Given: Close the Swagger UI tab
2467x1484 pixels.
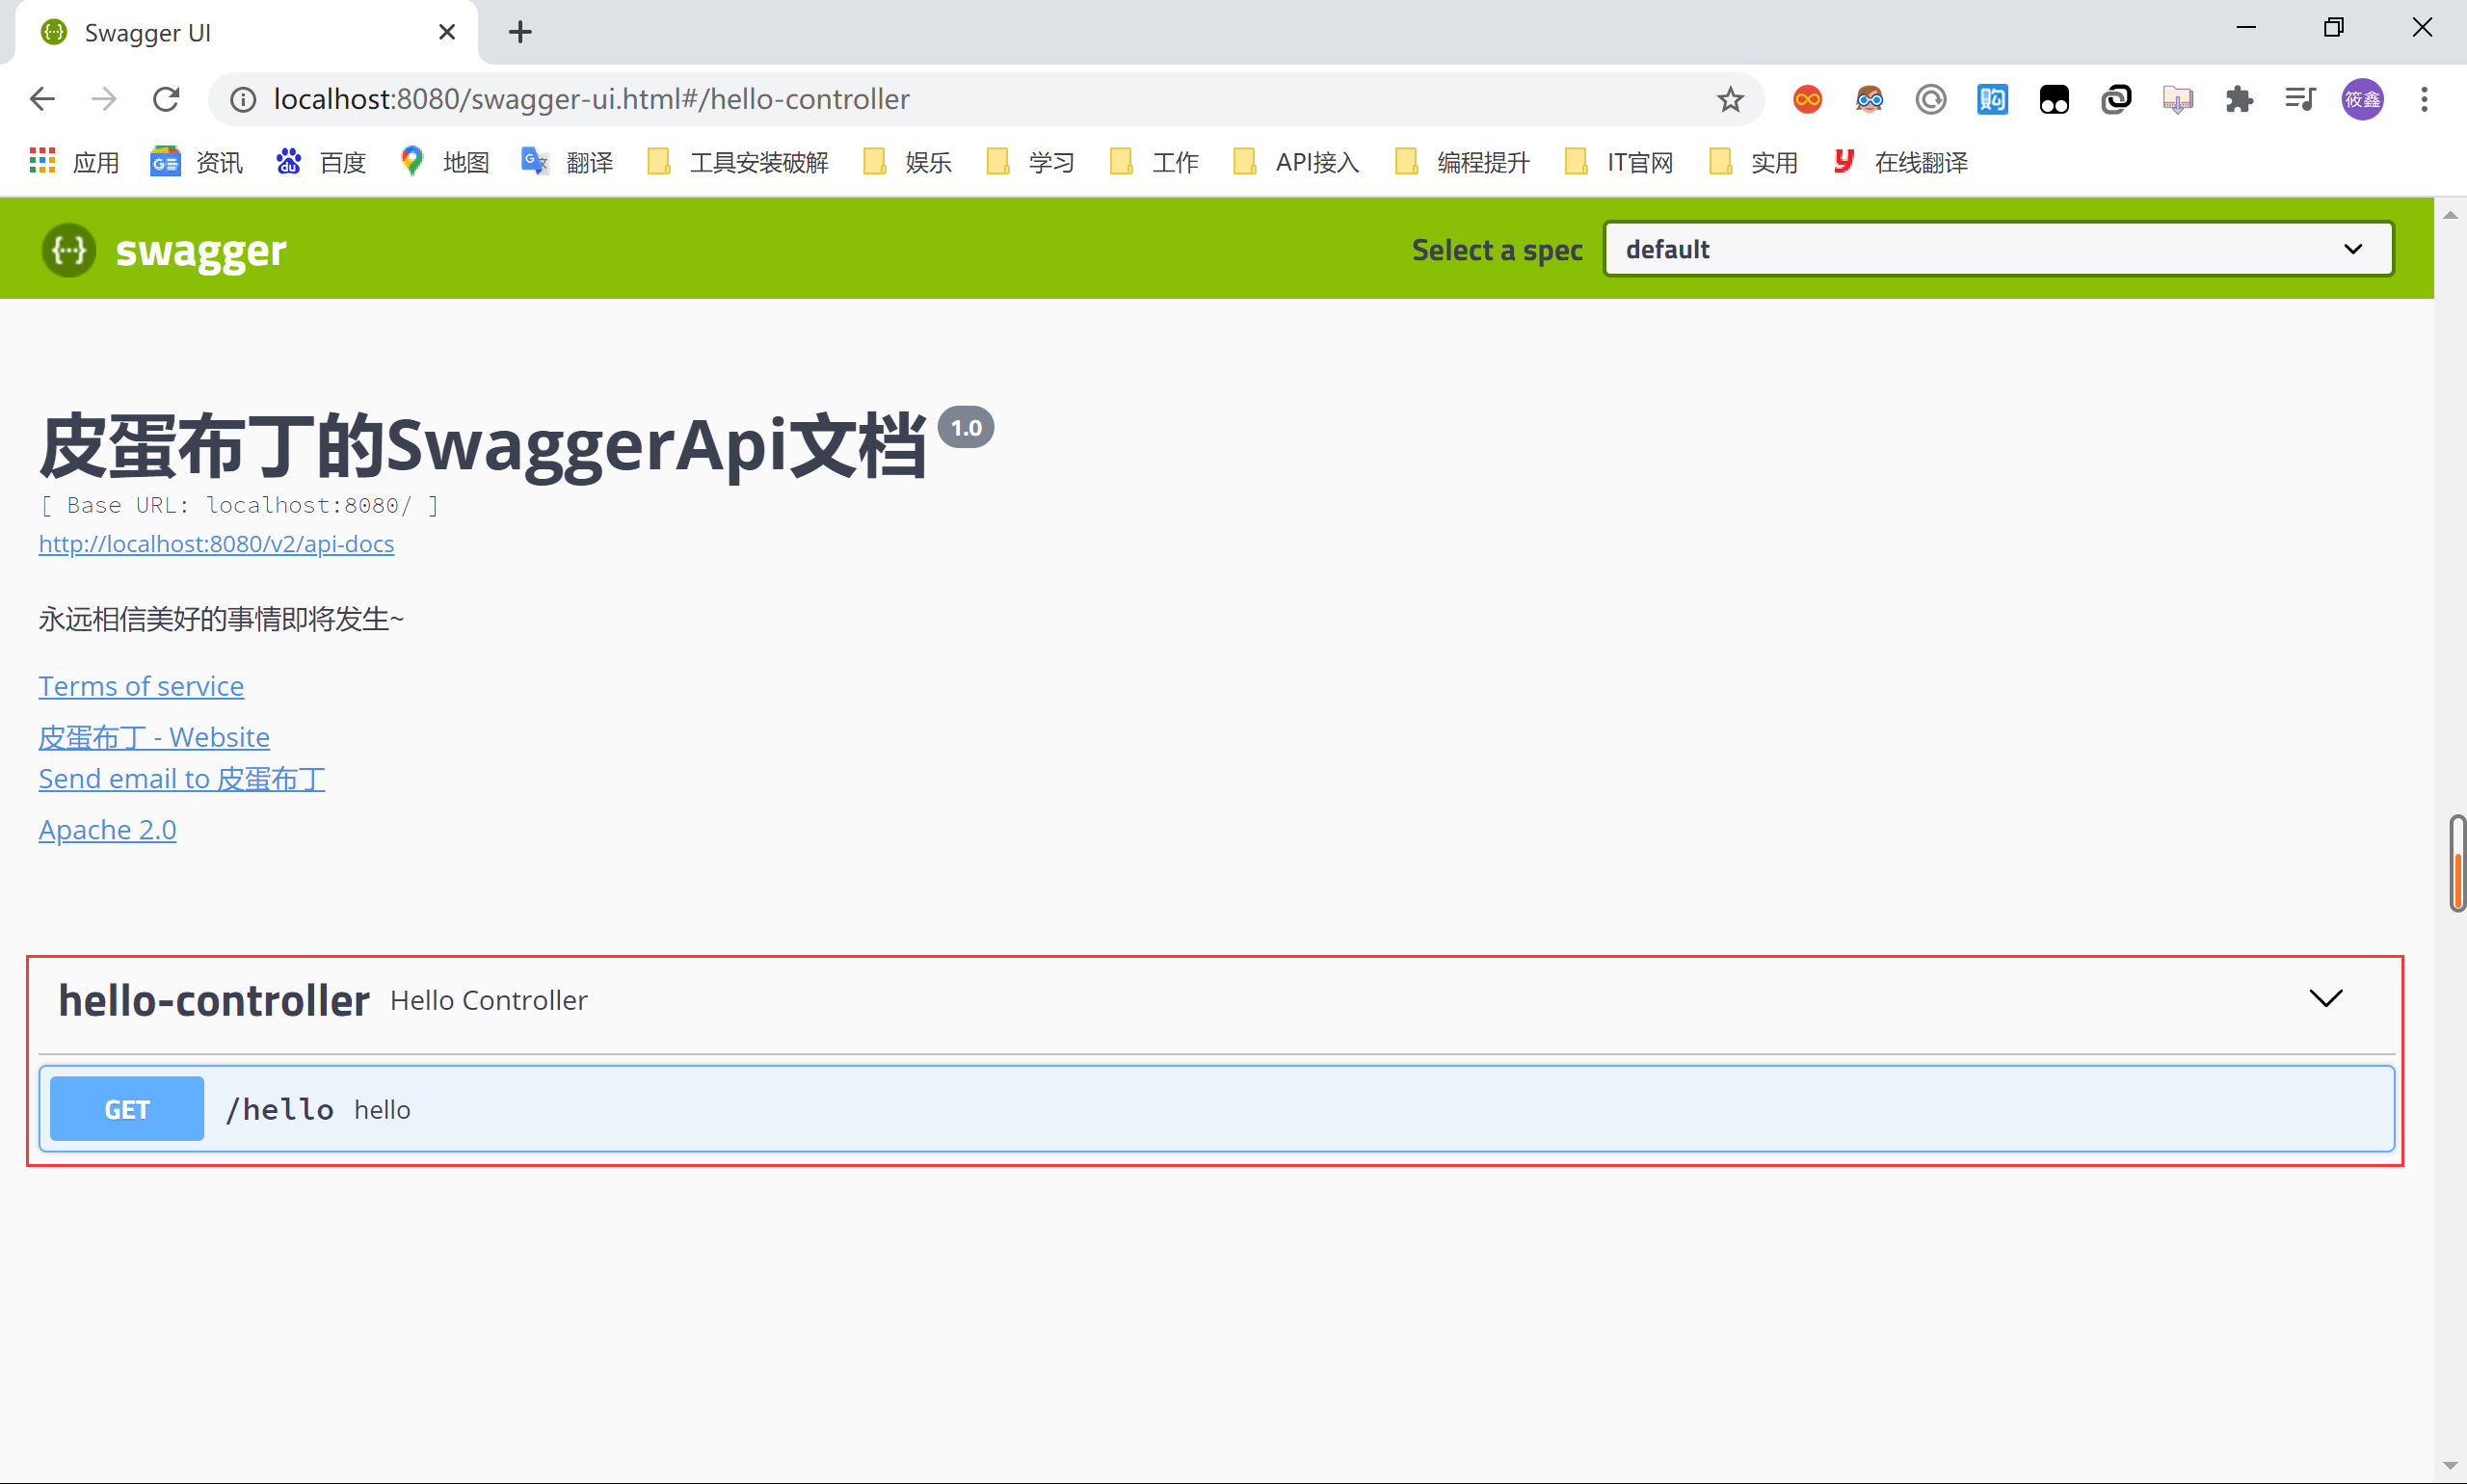Looking at the screenshot, I should tap(447, 32).
